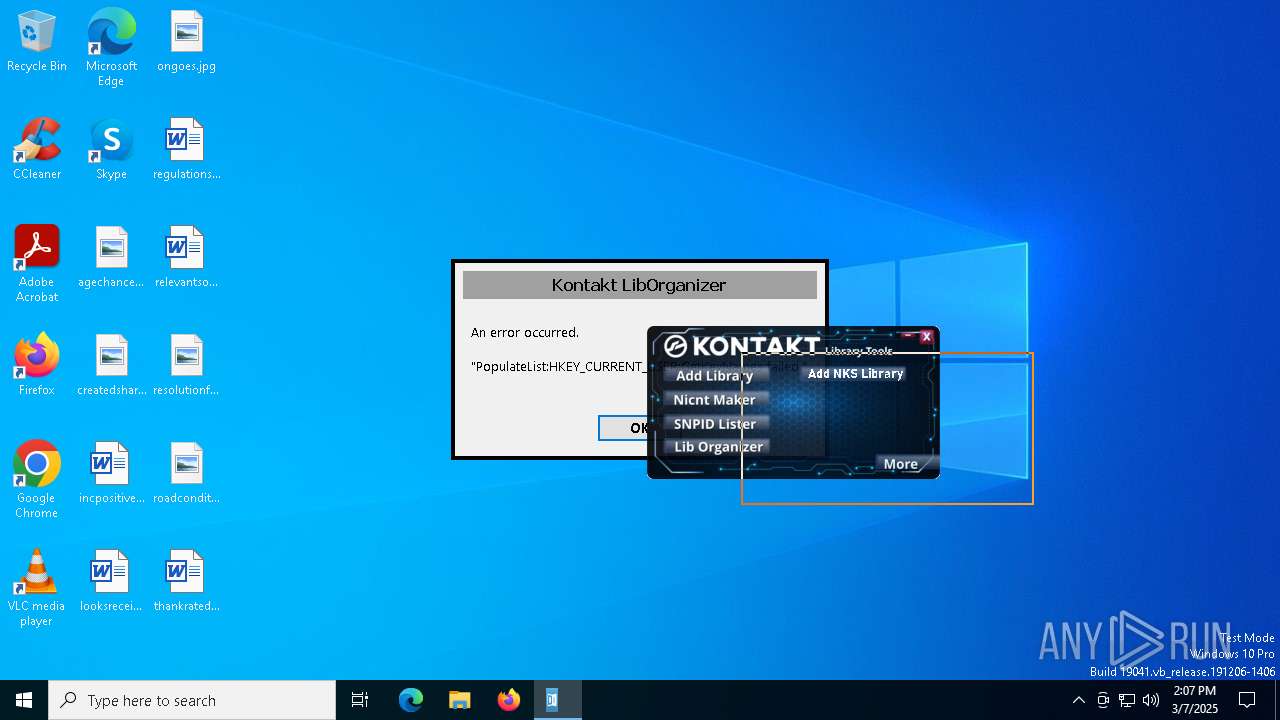Switch to the running Kontakt tool taskbar app
Screen dimensions: 1280x720
(557, 700)
